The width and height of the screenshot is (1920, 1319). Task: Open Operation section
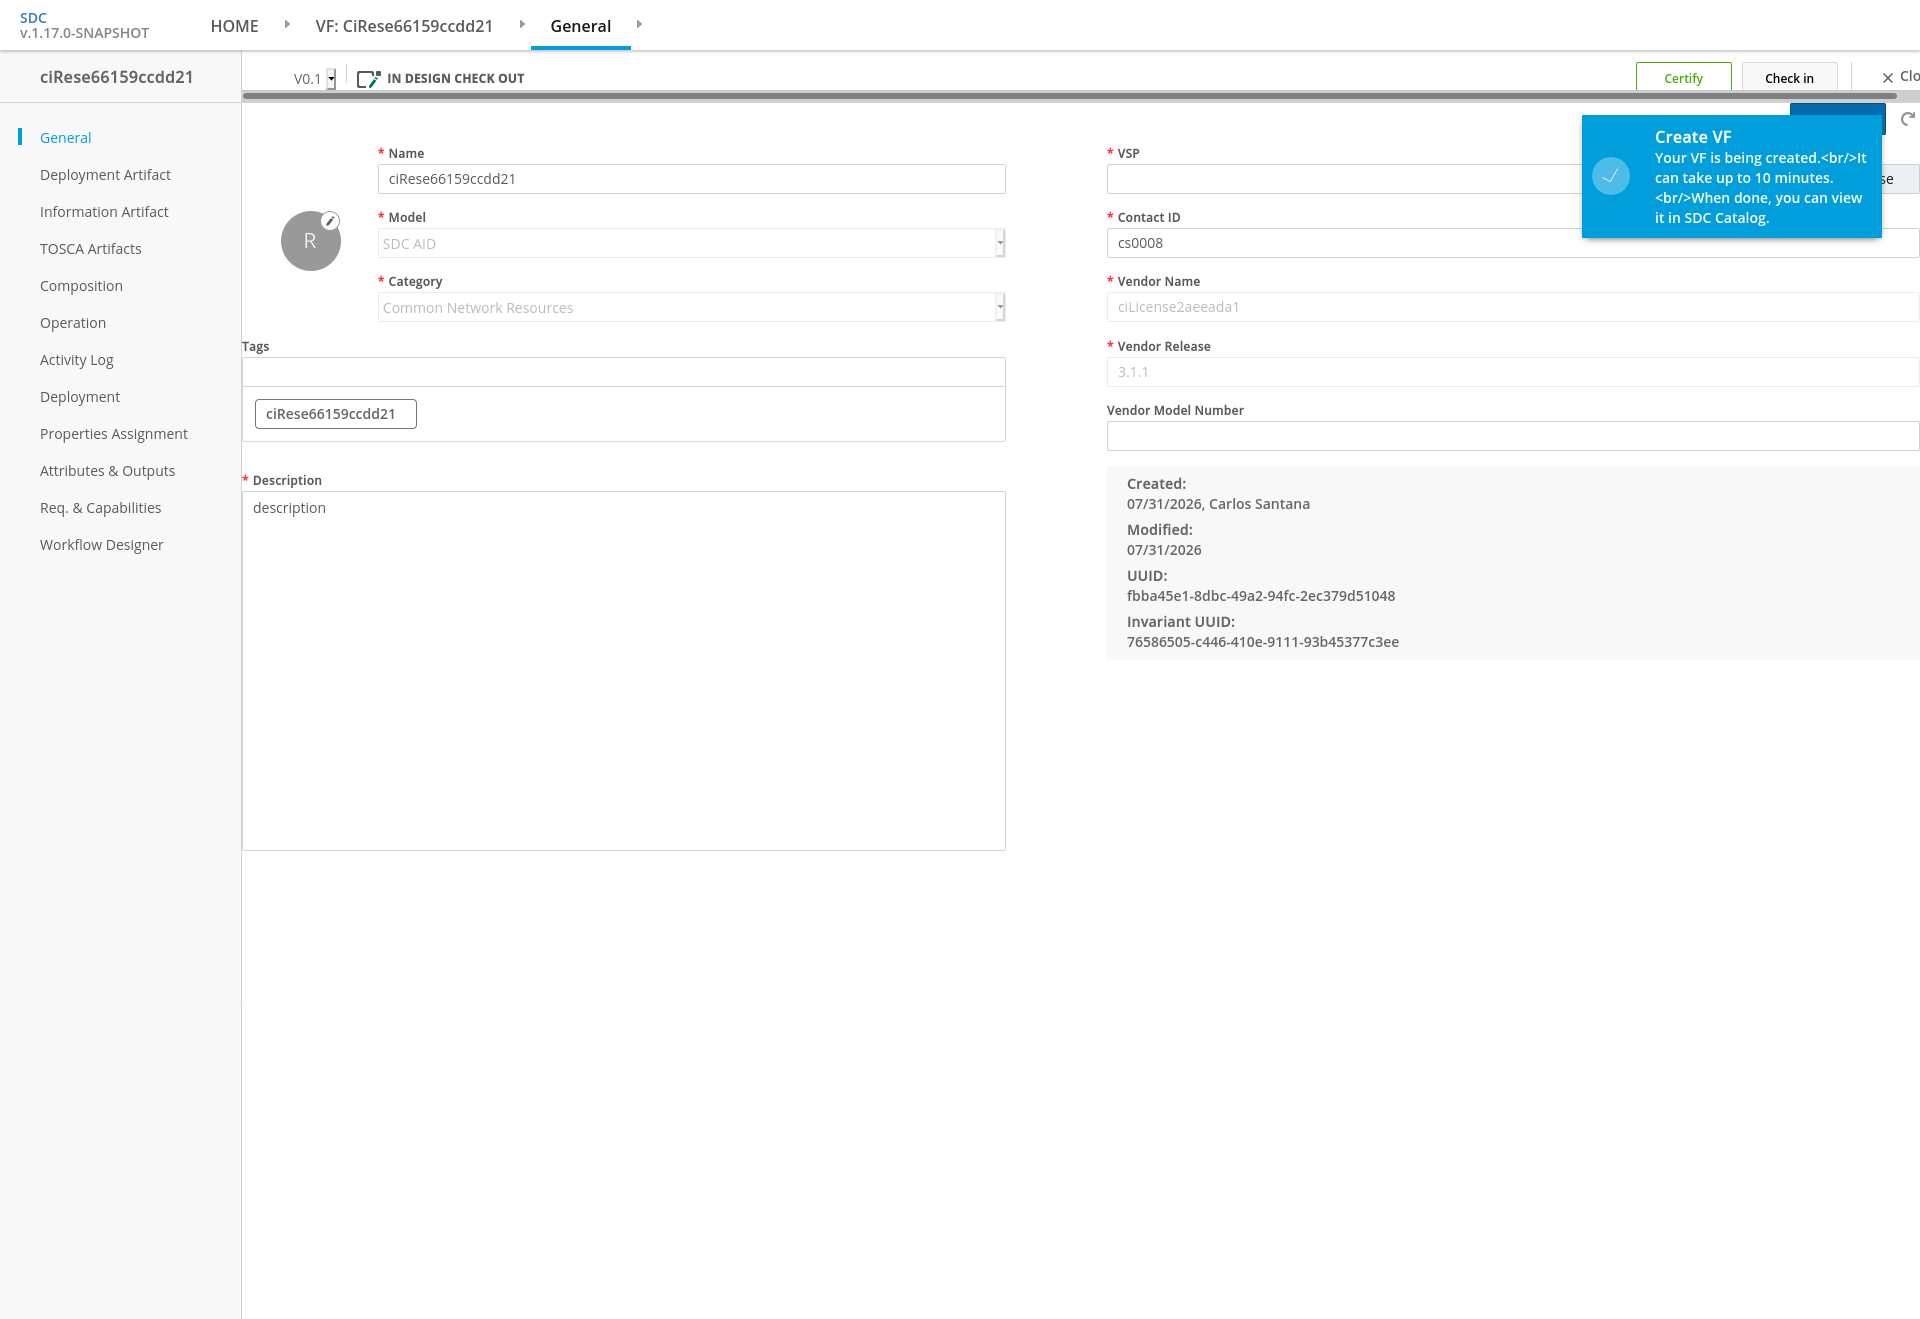(73, 323)
